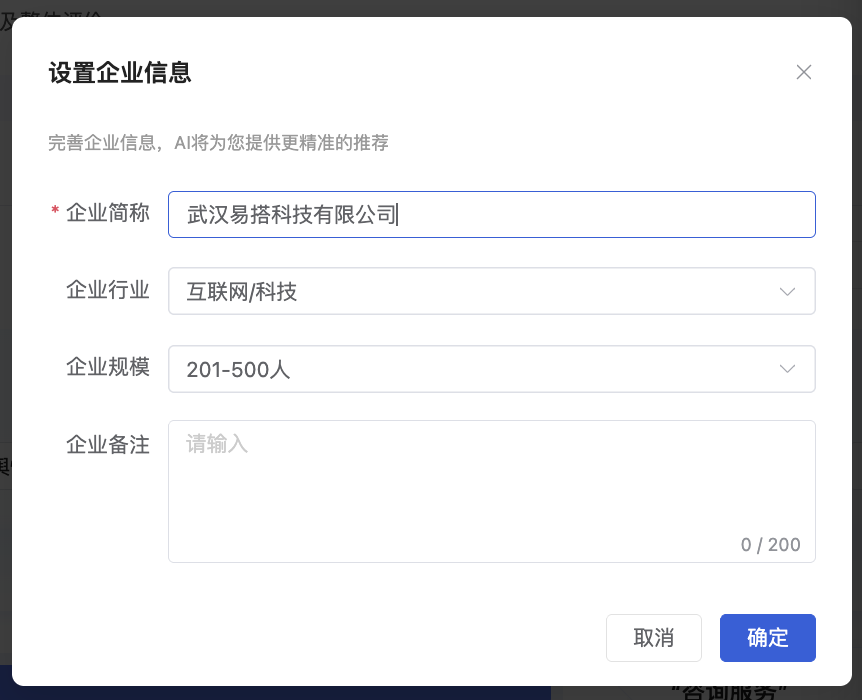Expand the 201-500人 chevron arrow
862x700 pixels.
pyautogui.click(x=787, y=369)
